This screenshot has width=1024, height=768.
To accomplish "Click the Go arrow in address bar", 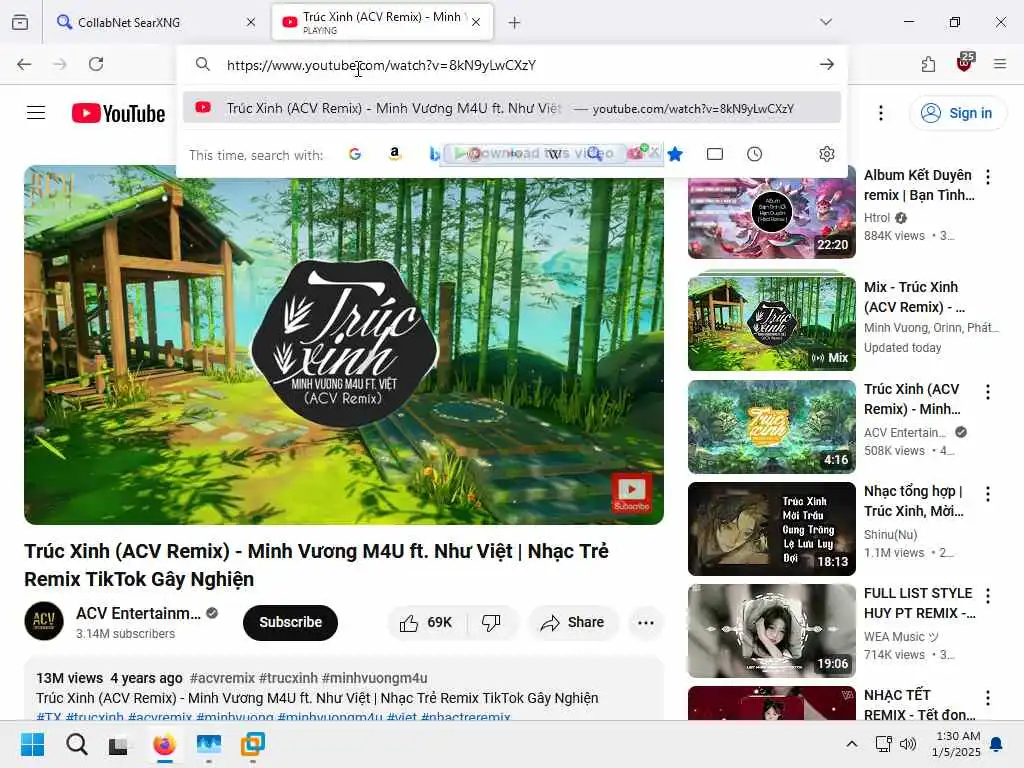I will pos(827,64).
